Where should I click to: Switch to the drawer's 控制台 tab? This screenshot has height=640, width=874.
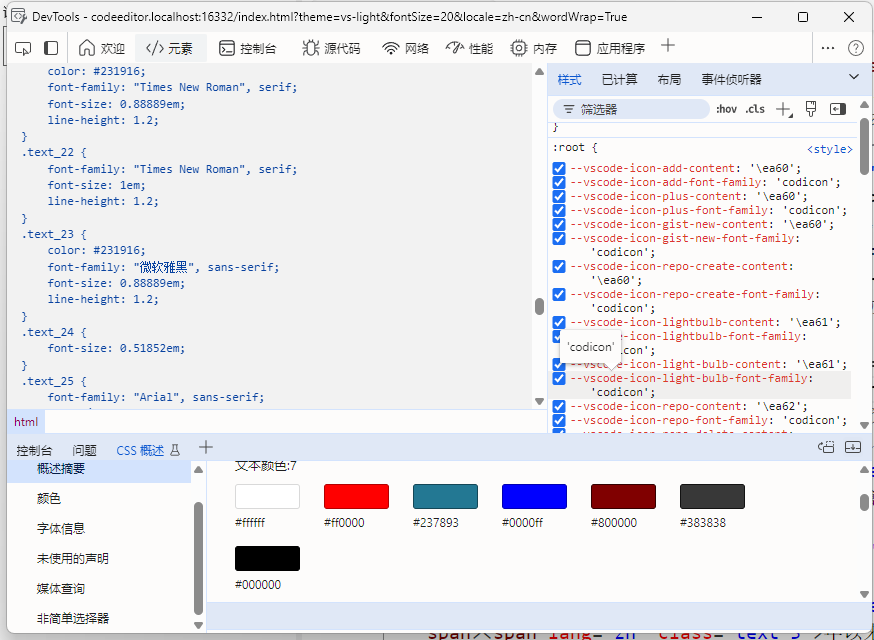click(x=34, y=450)
